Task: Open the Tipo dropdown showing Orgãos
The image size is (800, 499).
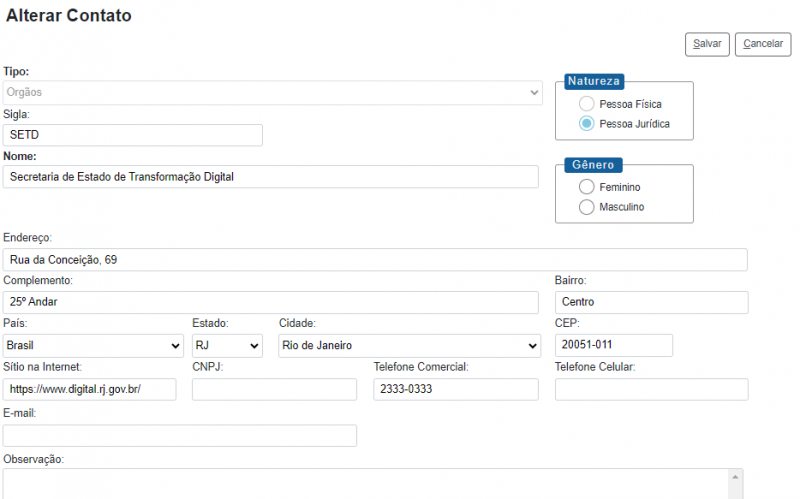Action: click(272, 92)
